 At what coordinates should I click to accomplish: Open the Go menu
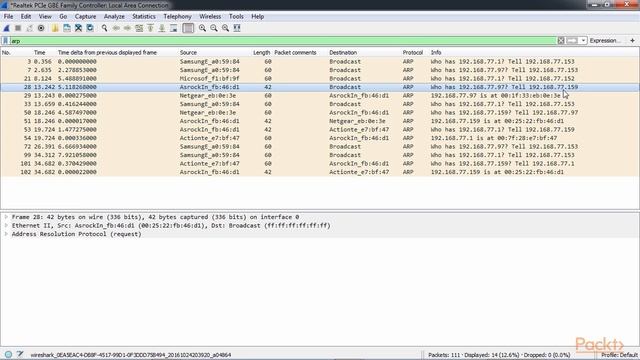tap(63, 16)
